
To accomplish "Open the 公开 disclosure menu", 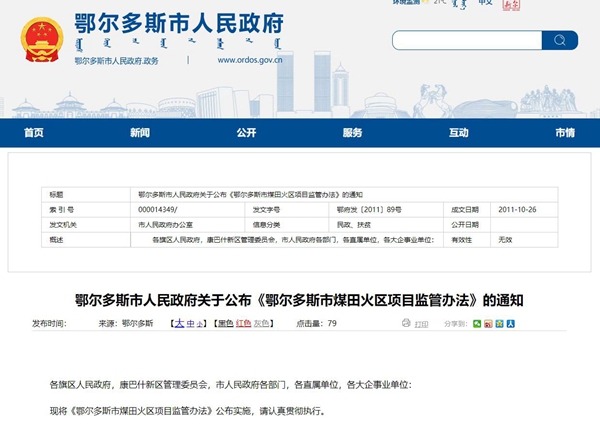I will (x=246, y=133).
